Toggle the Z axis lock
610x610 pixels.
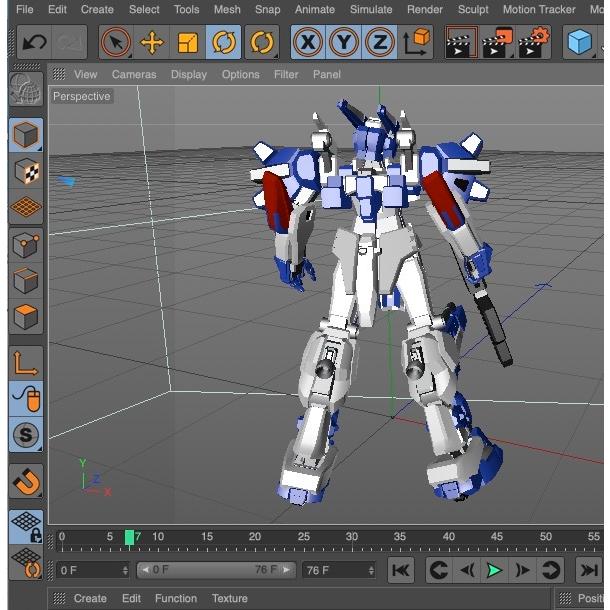tap(379, 42)
